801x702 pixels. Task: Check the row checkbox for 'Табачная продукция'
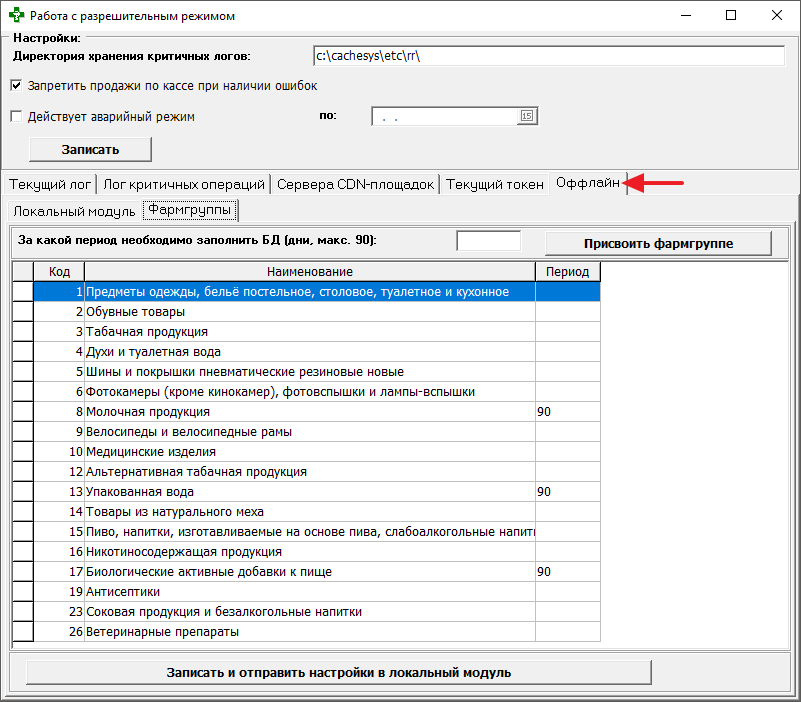pyautogui.click(x=22, y=331)
